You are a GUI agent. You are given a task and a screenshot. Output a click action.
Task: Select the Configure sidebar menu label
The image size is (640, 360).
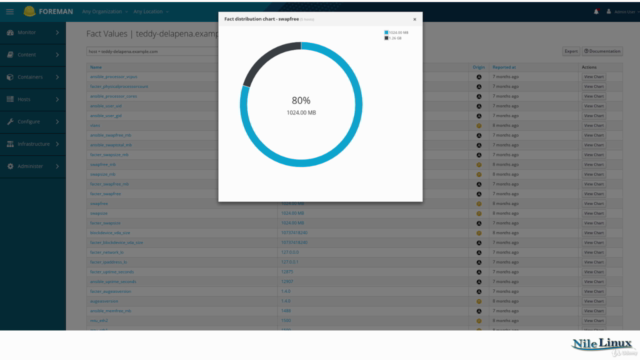click(29, 122)
